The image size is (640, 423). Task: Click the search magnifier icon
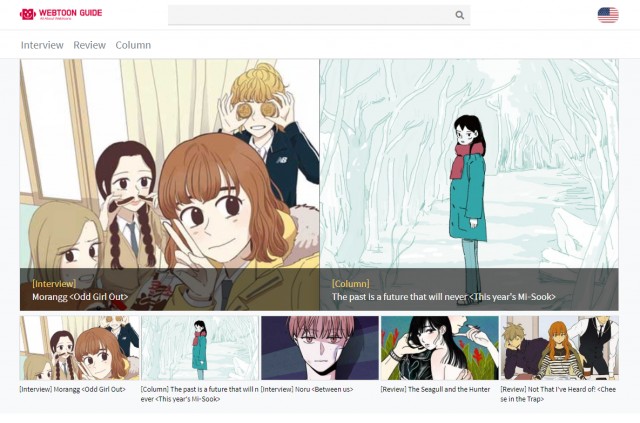[x=460, y=15]
